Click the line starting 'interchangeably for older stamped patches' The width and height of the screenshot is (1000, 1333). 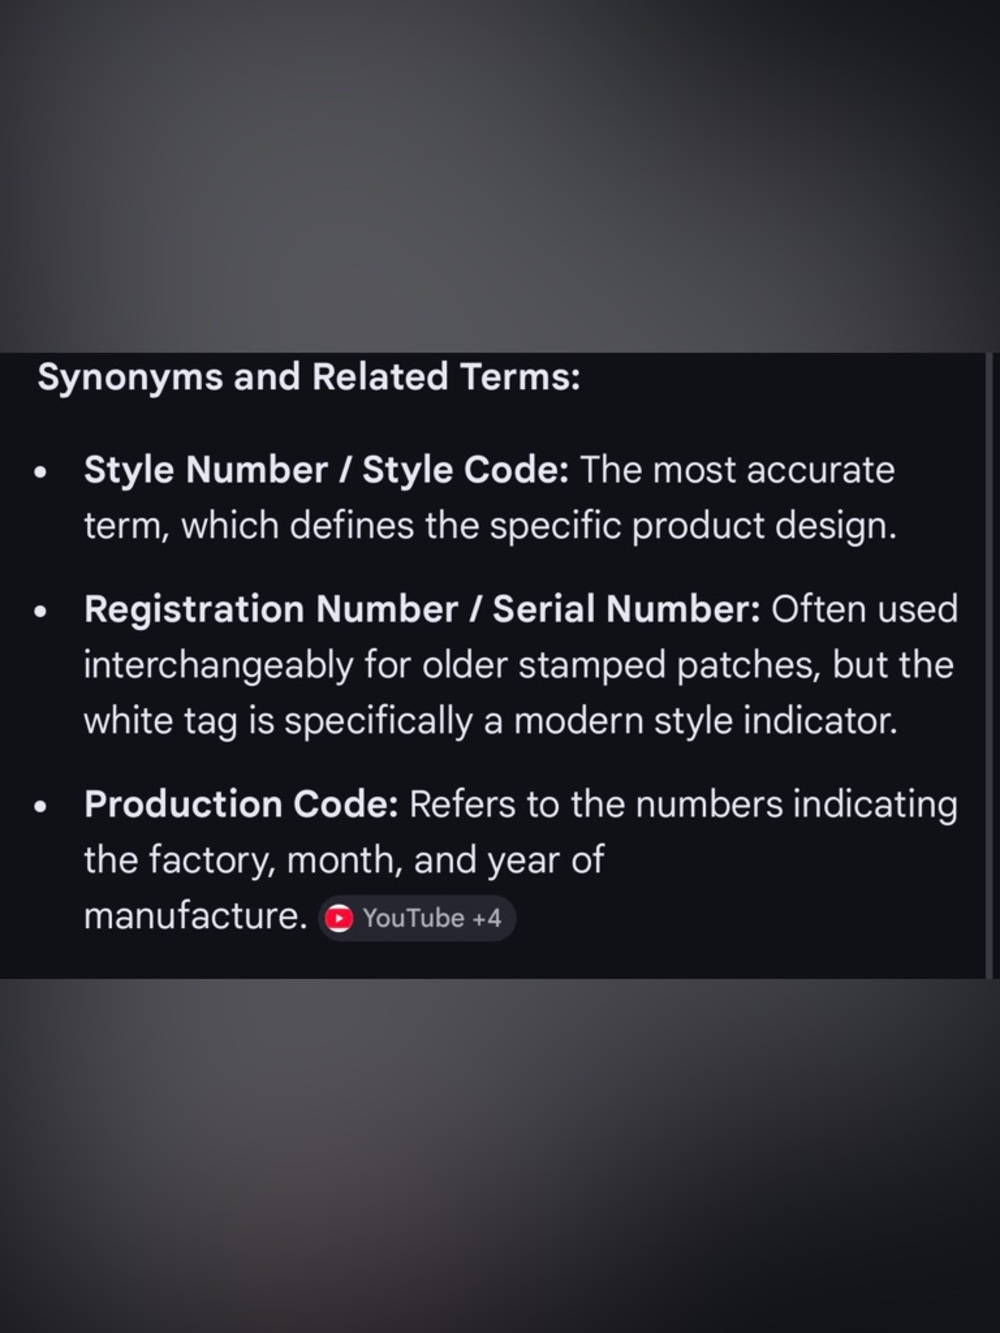click(518, 665)
